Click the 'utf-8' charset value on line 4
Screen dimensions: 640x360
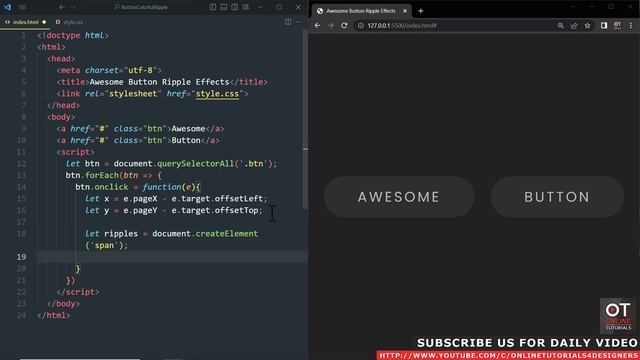pyautogui.click(x=140, y=71)
